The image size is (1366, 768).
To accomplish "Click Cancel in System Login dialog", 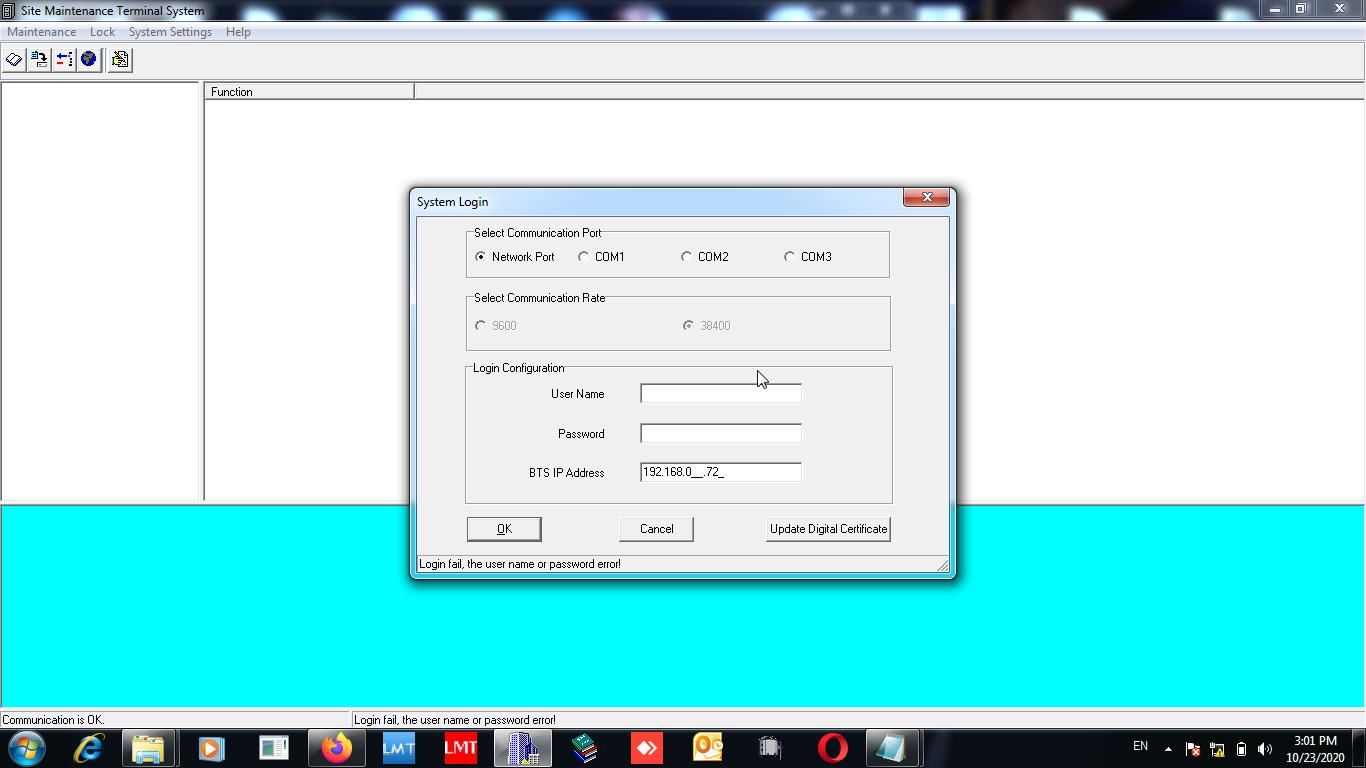I will tap(656, 529).
